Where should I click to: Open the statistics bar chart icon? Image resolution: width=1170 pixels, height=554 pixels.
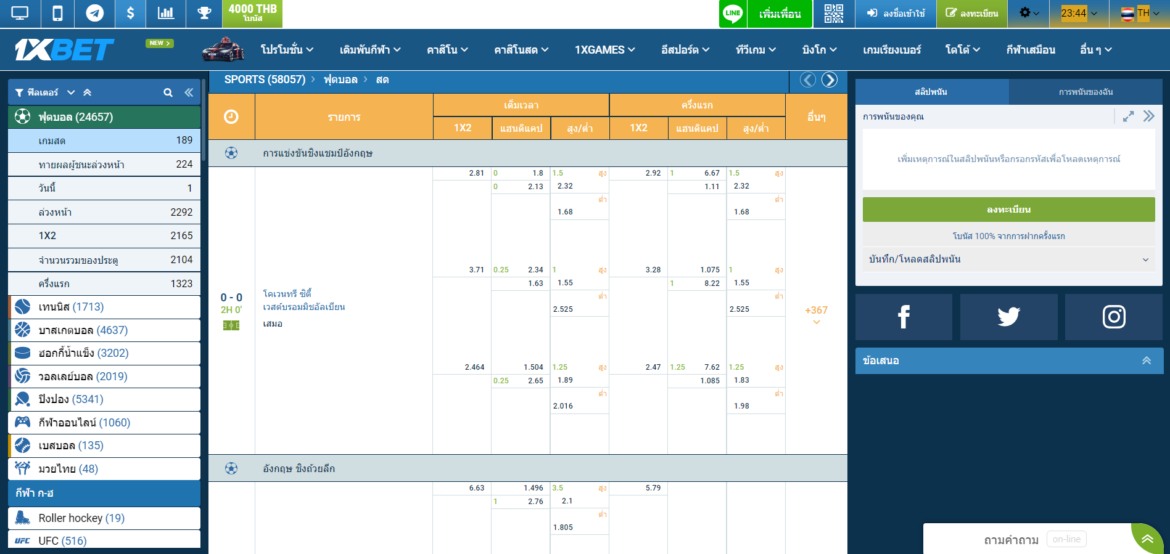(x=167, y=13)
